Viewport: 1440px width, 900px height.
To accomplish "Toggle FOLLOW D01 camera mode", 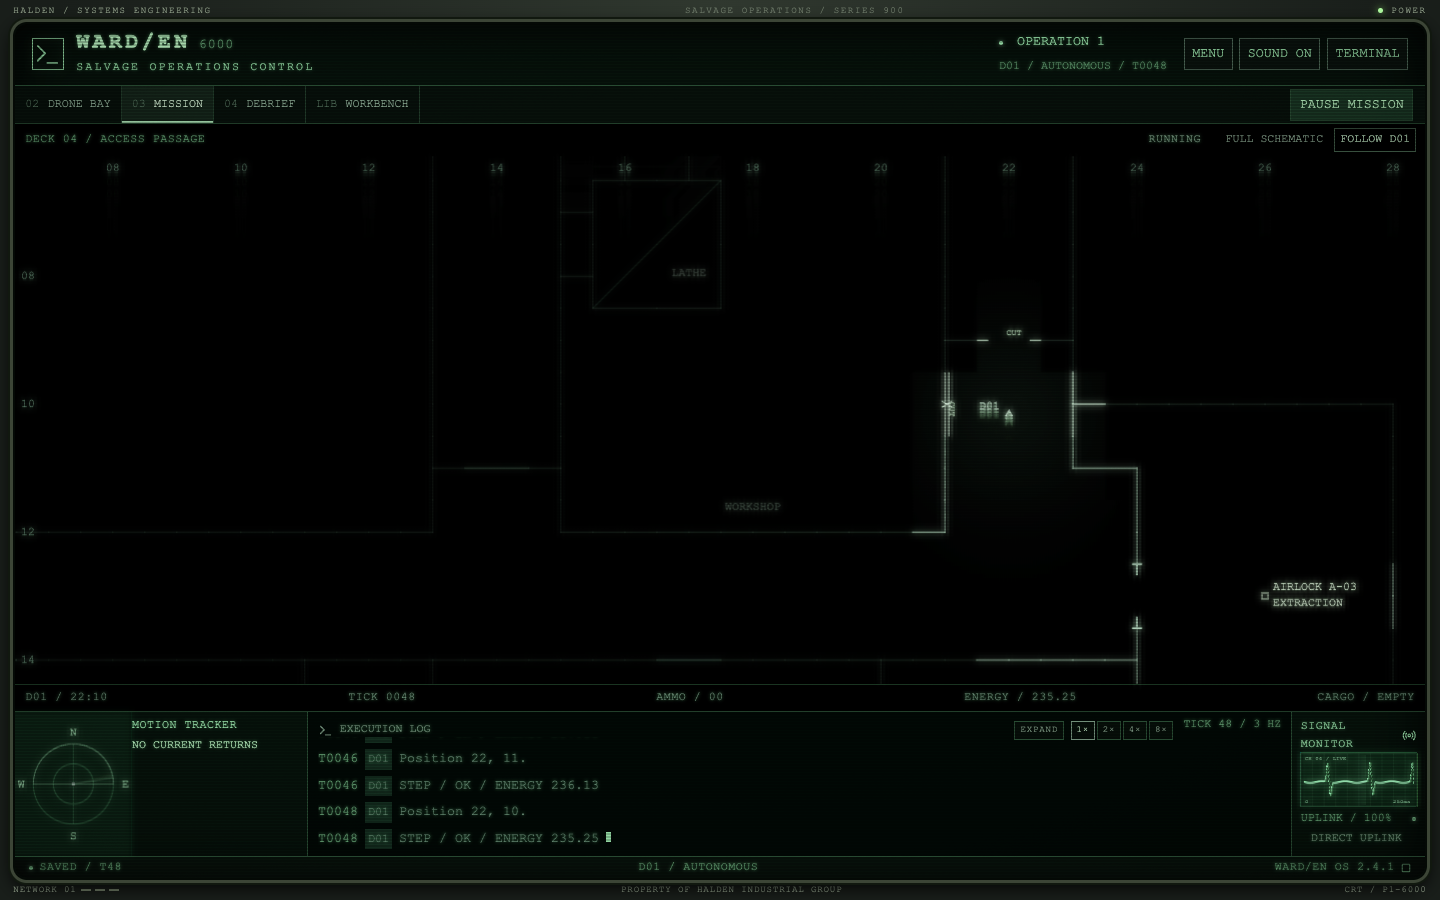I will coord(1375,139).
